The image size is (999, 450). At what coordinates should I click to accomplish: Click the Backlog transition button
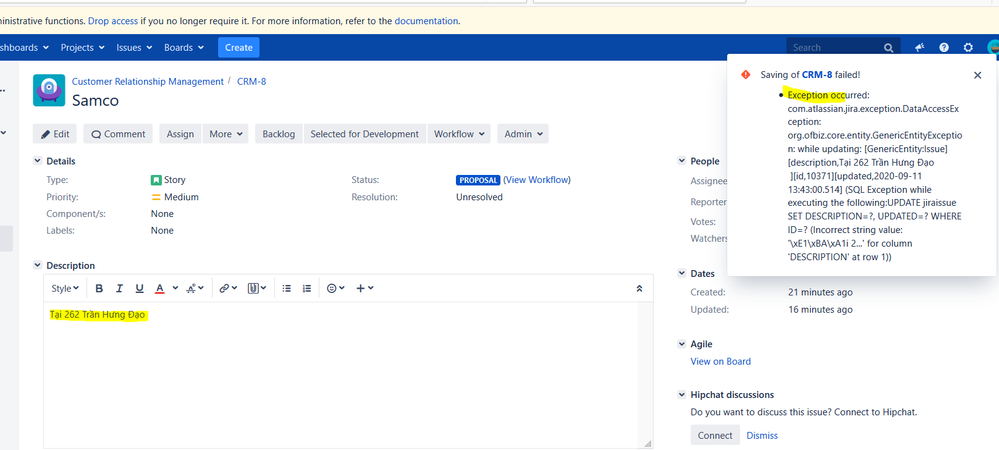pyautogui.click(x=279, y=134)
